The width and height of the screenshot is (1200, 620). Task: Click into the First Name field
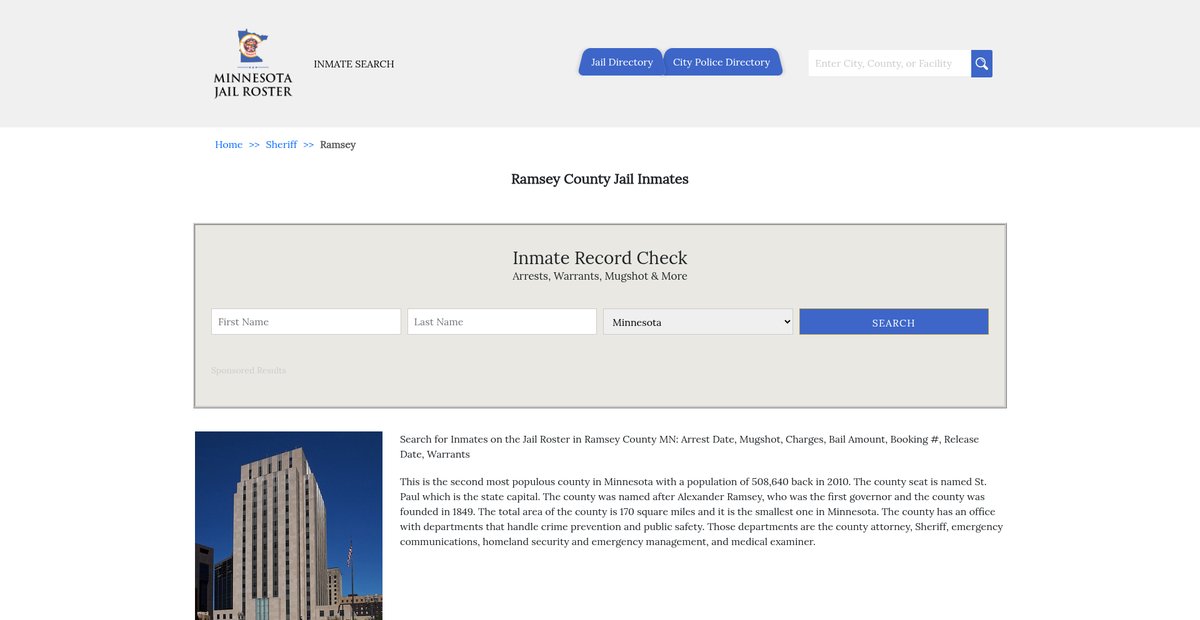click(306, 322)
